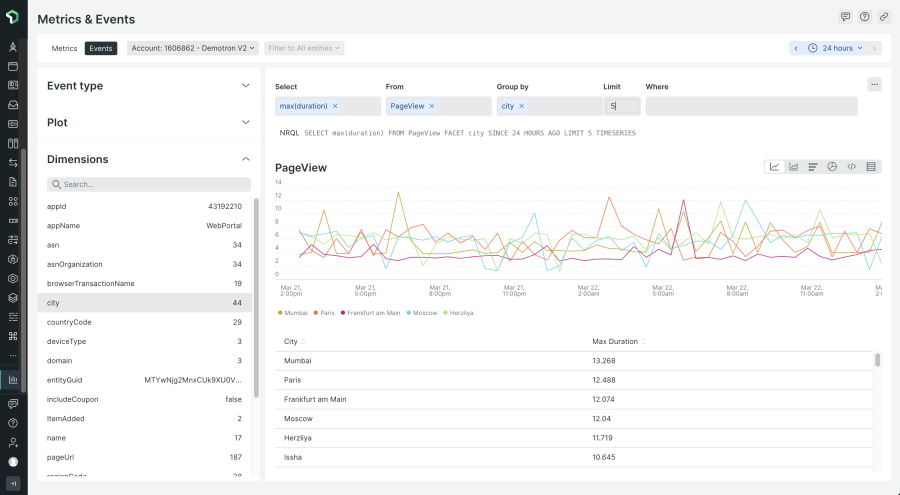900x495 pixels.
Task: Click the Where filter input field
Action: coord(751,106)
